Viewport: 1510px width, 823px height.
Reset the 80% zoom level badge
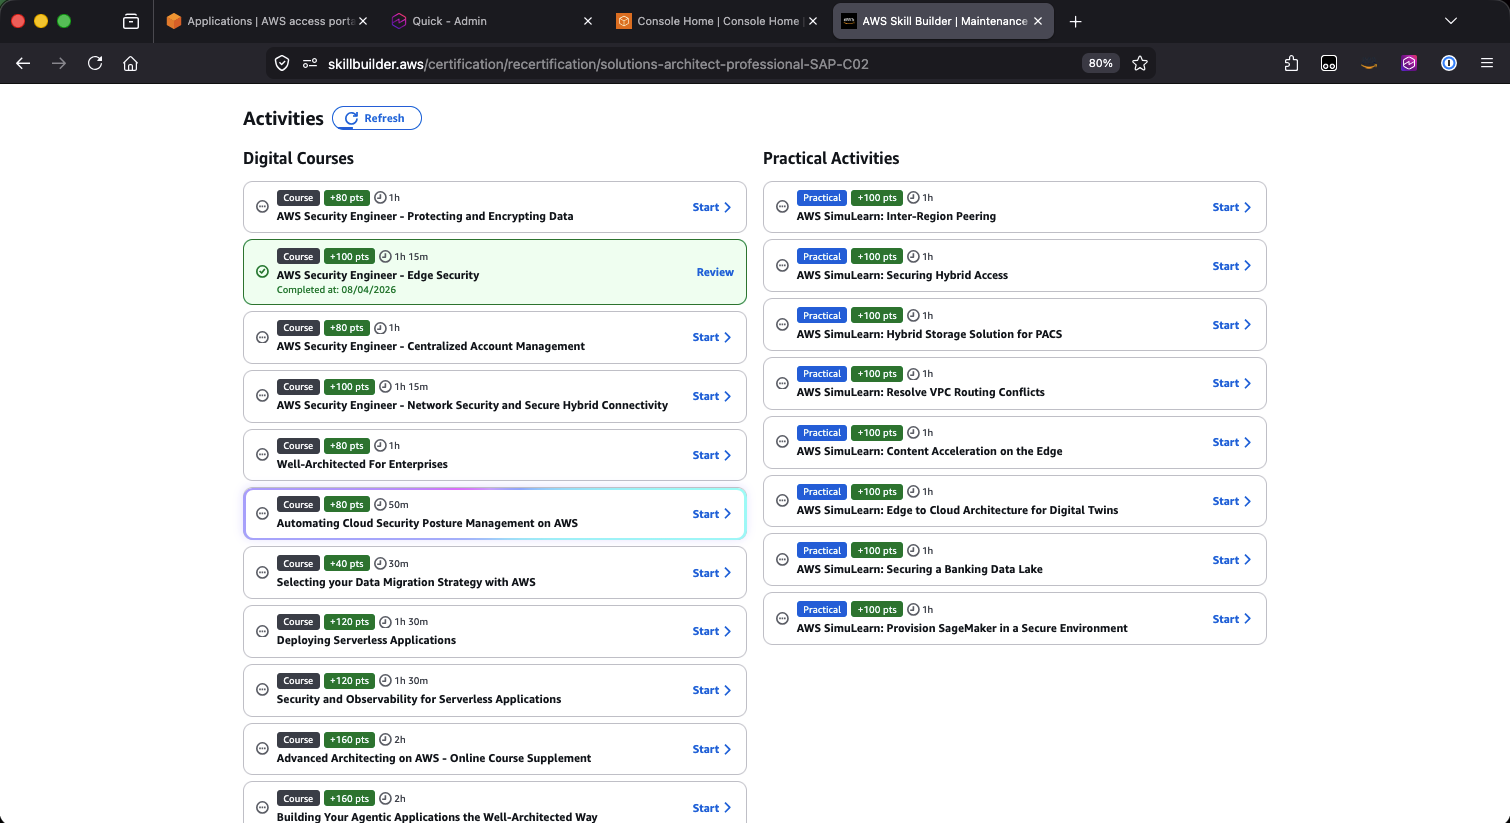1100,63
